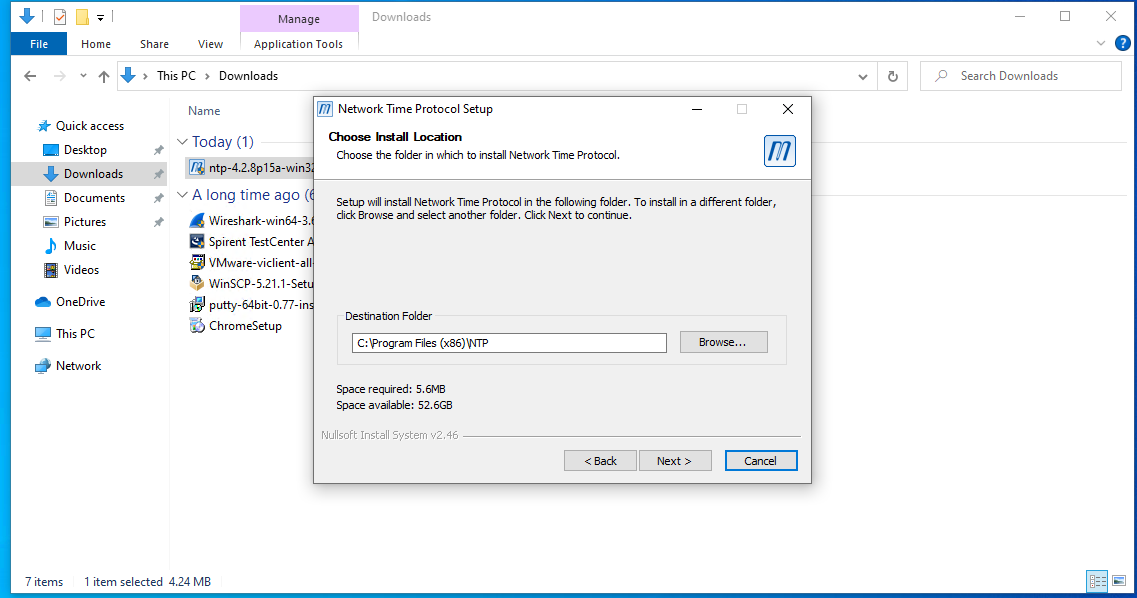1137x598 pixels.
Task: Go up one folder level arrow
Action: point(104,76)
